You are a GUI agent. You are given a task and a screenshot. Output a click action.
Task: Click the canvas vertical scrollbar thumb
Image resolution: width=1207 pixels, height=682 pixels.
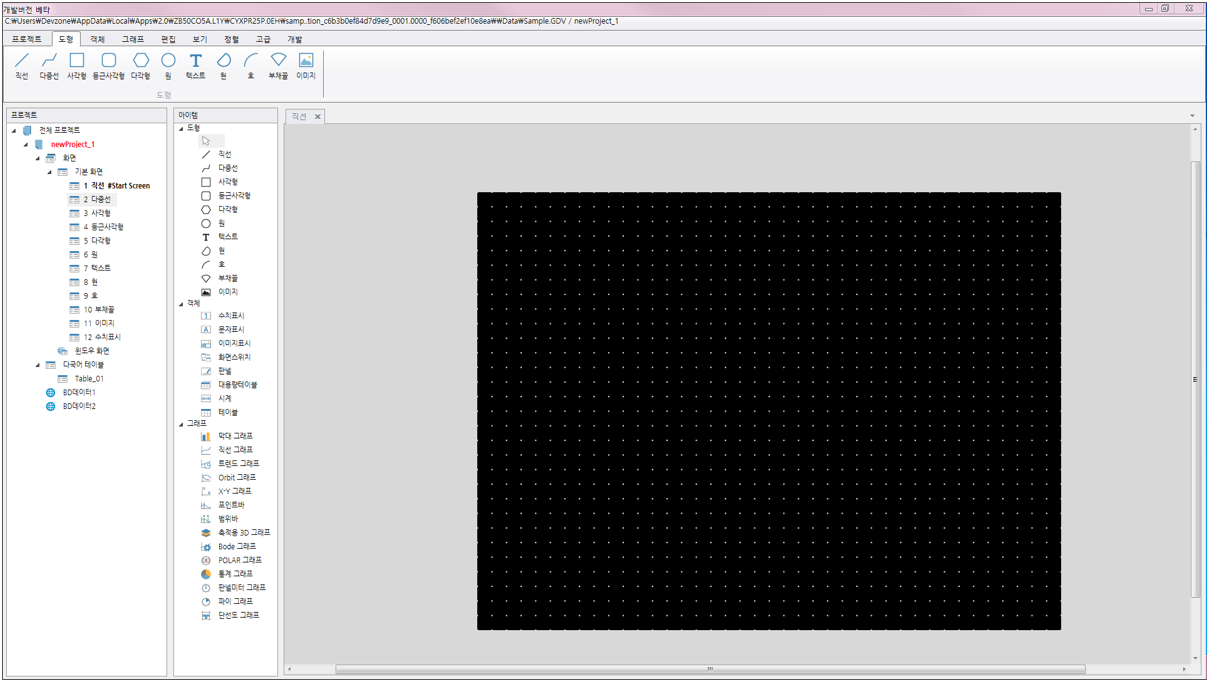pos(1195,379)
